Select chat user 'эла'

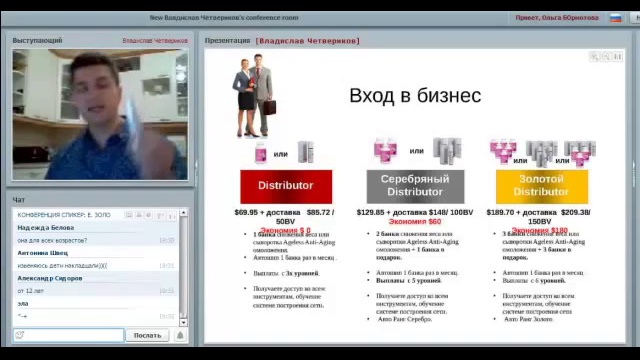[22, 304]
